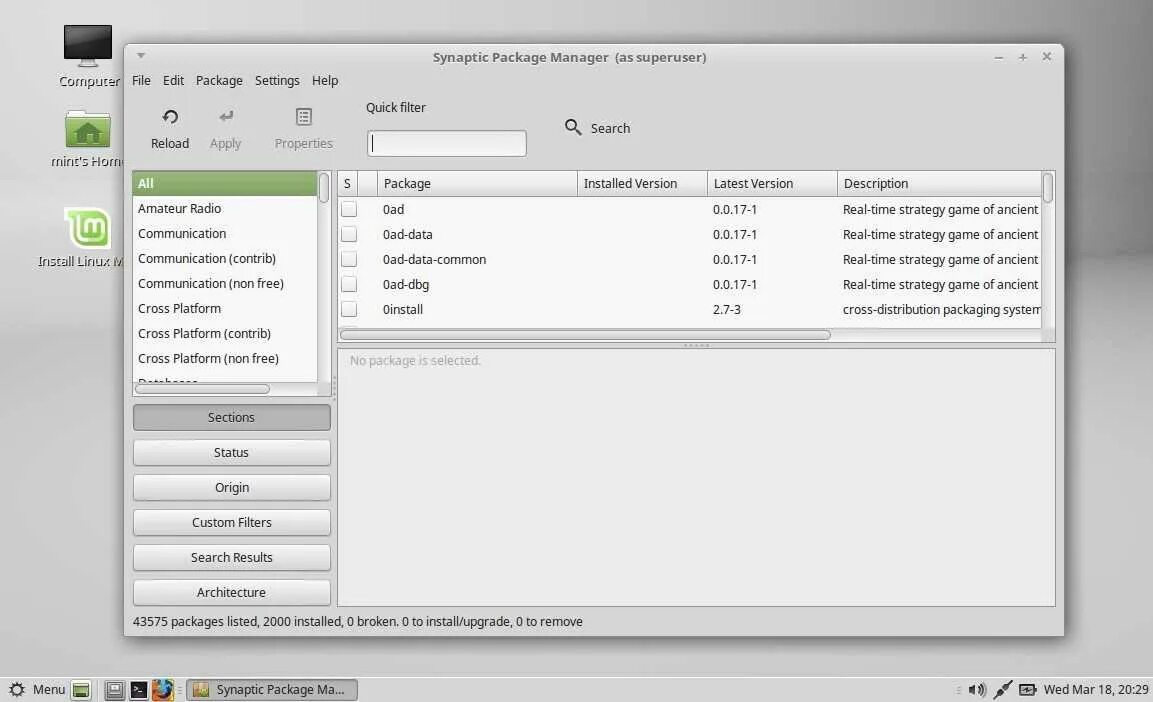Open the File menu

pos(141,80)
